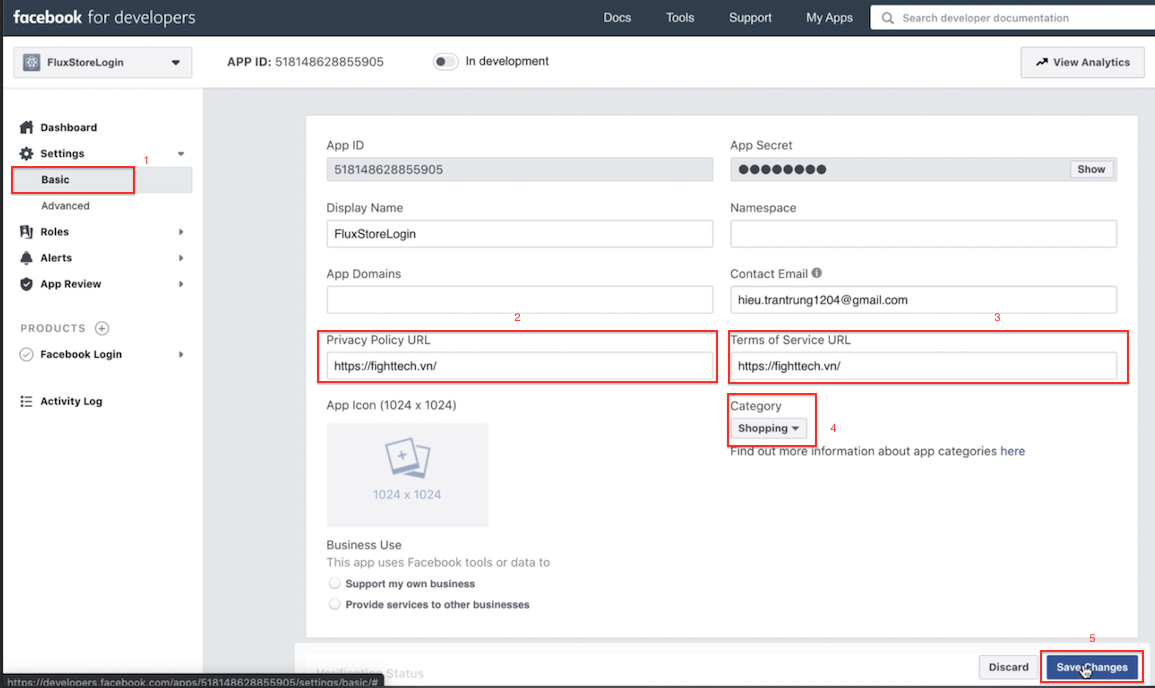The image size is (1155, 688).
Task: Select Advanced settings in sidebar
Action: (65, 206)
